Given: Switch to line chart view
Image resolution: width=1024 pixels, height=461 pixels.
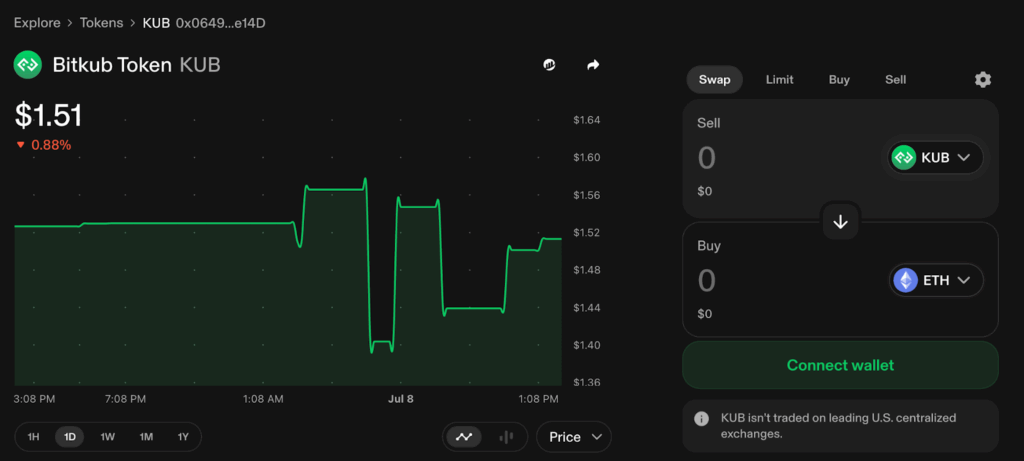Looking at the screenshot, I should (464, 437).
